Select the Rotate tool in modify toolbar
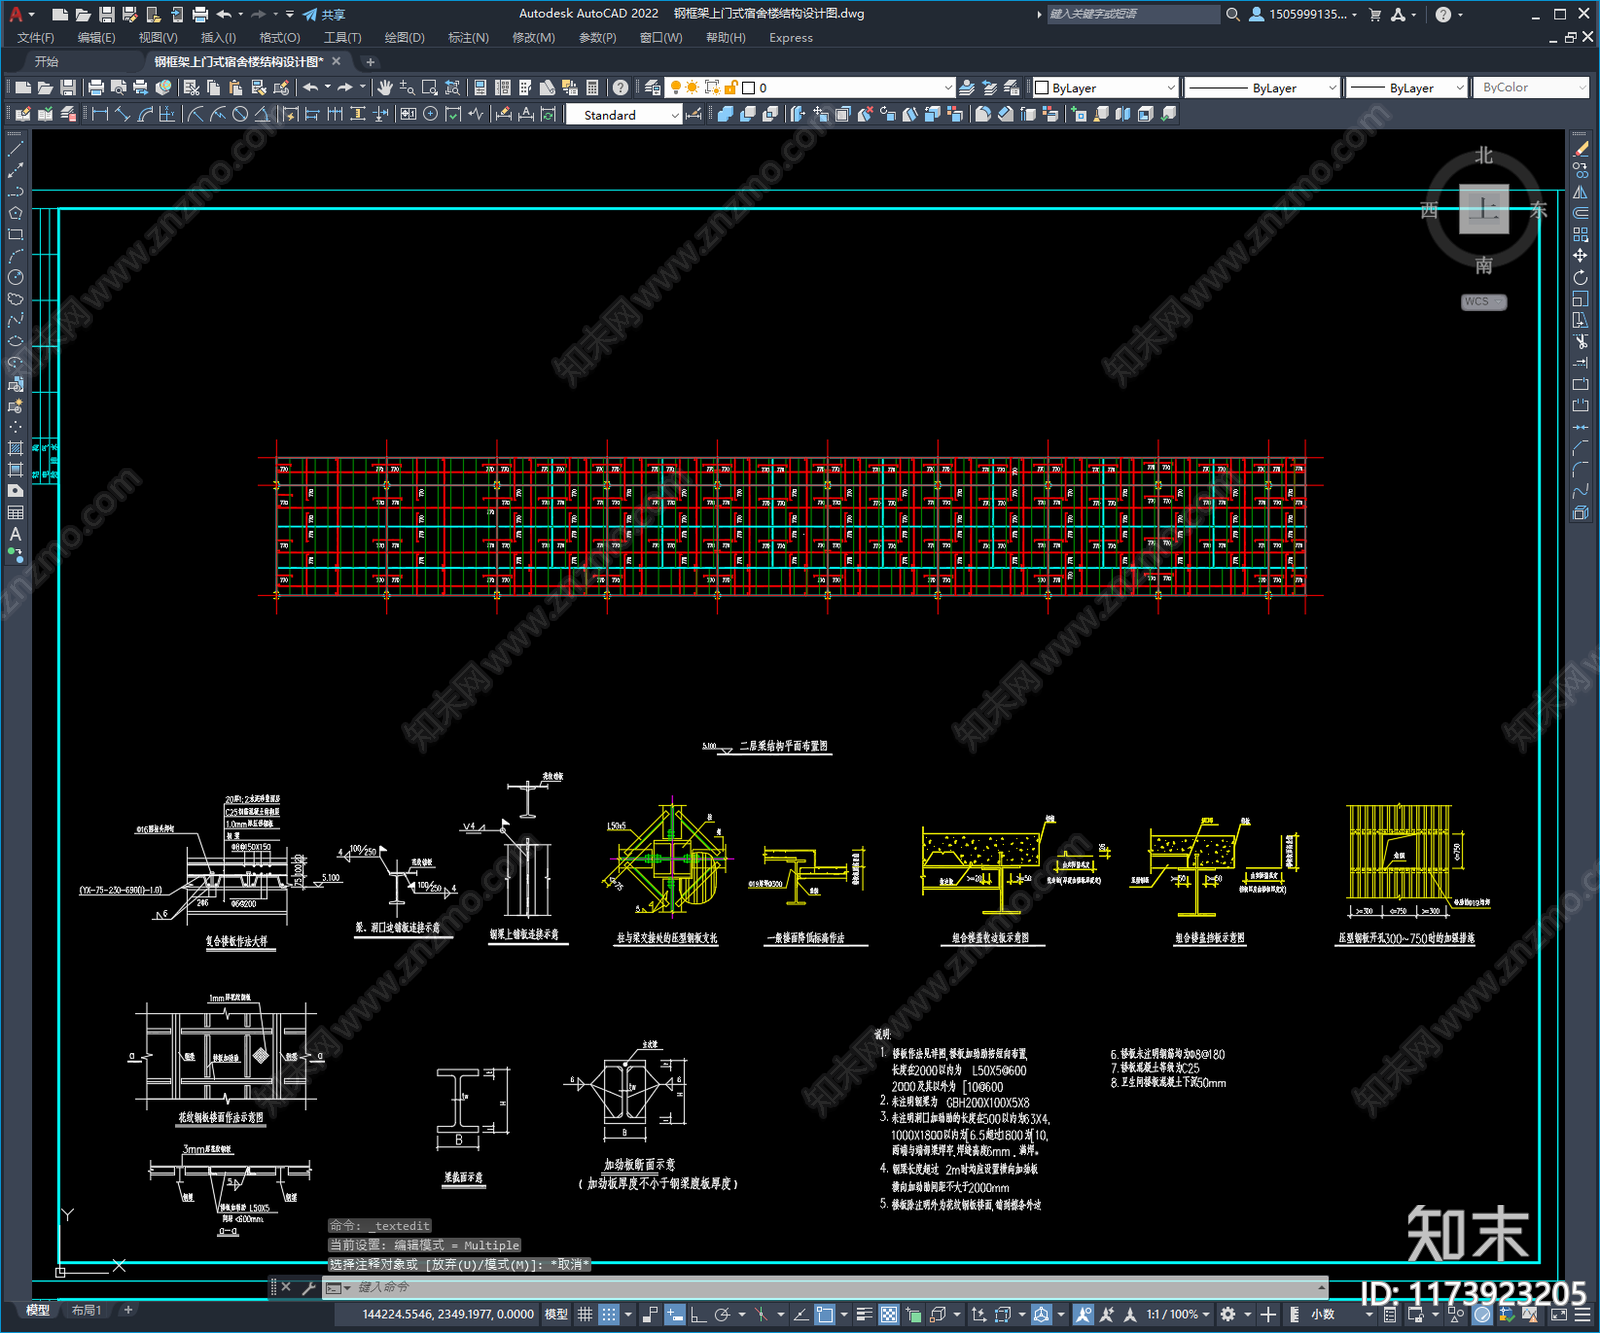1600x1333 pixels. click(1580, 277)
